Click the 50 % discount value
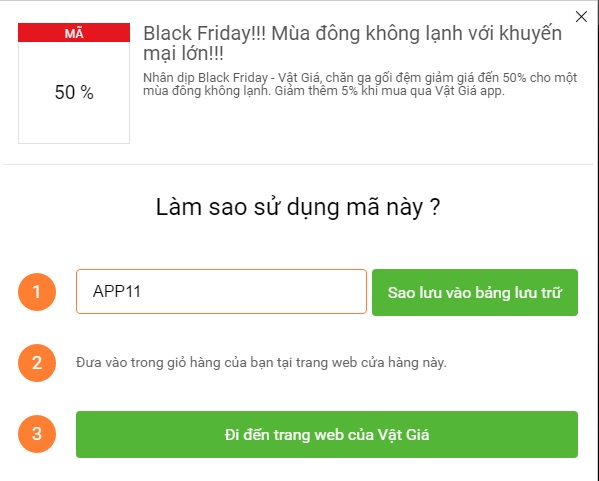Image resolution: width=599 pixels, height=481 pixels. (74, 92)
